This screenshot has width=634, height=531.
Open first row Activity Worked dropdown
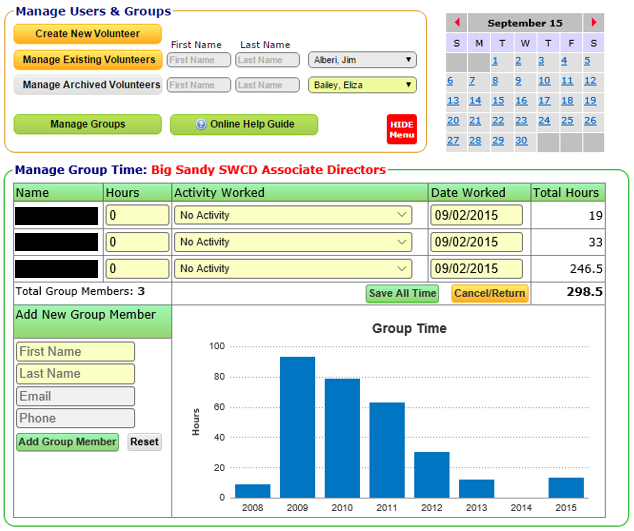[x=292, y=215]
